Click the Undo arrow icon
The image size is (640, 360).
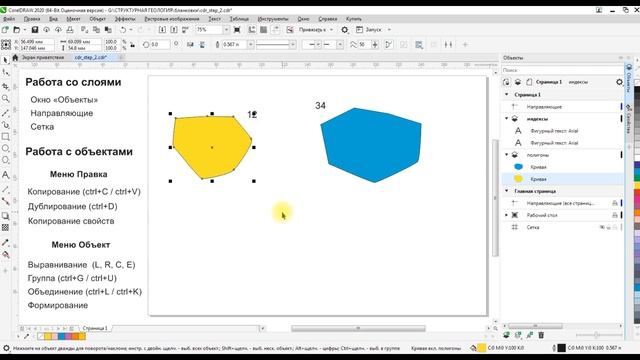pos(123,30)
